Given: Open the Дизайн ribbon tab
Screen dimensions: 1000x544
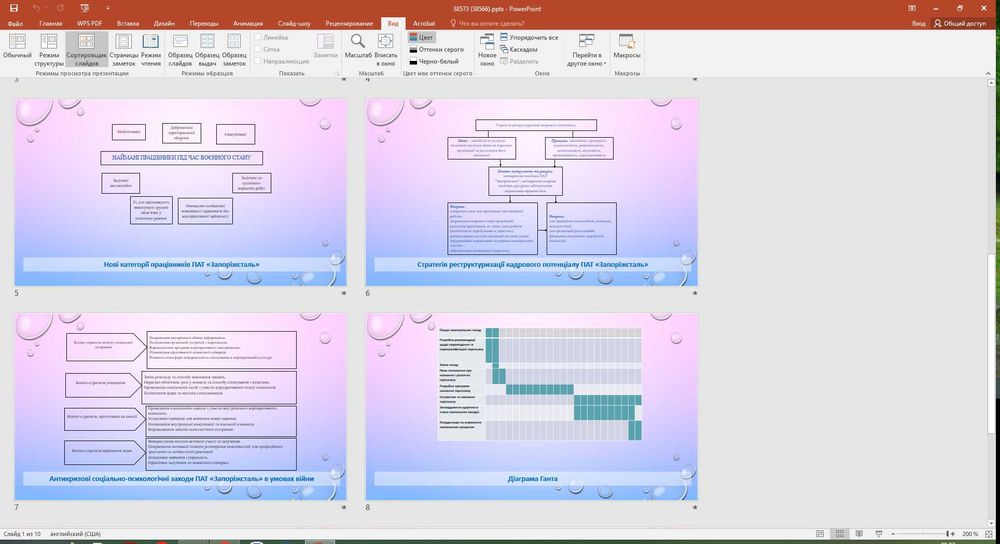Looking at the screenshot, I should tap(164, 24).
